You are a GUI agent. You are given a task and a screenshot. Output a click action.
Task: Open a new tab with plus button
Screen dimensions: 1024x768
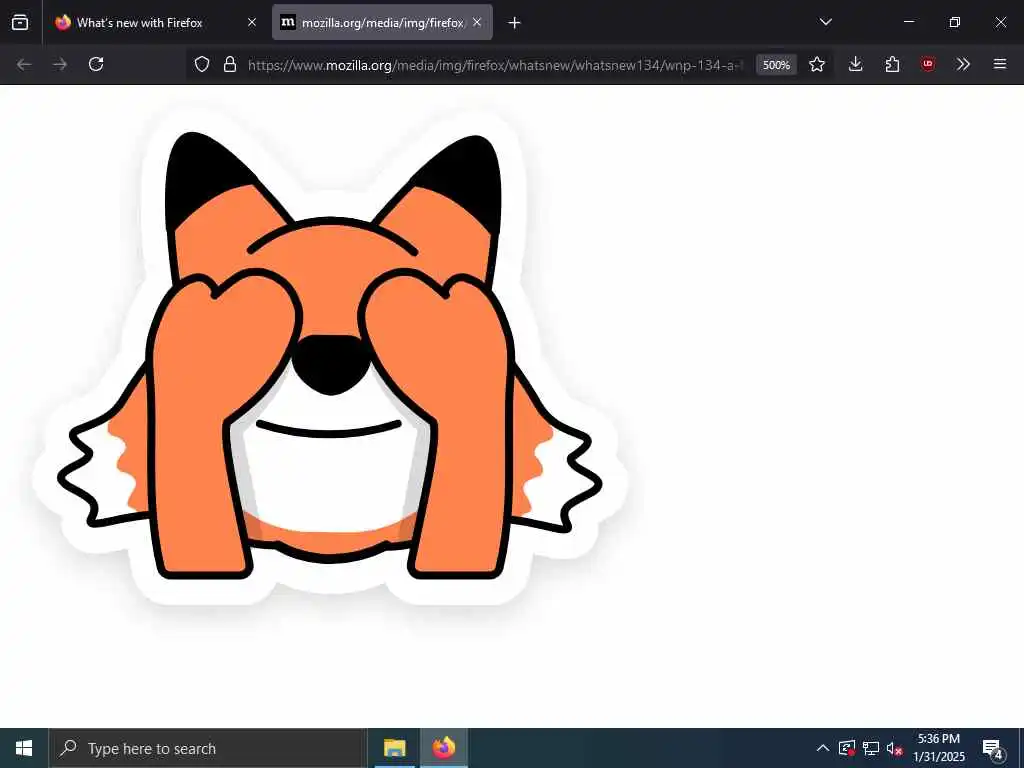515,23
